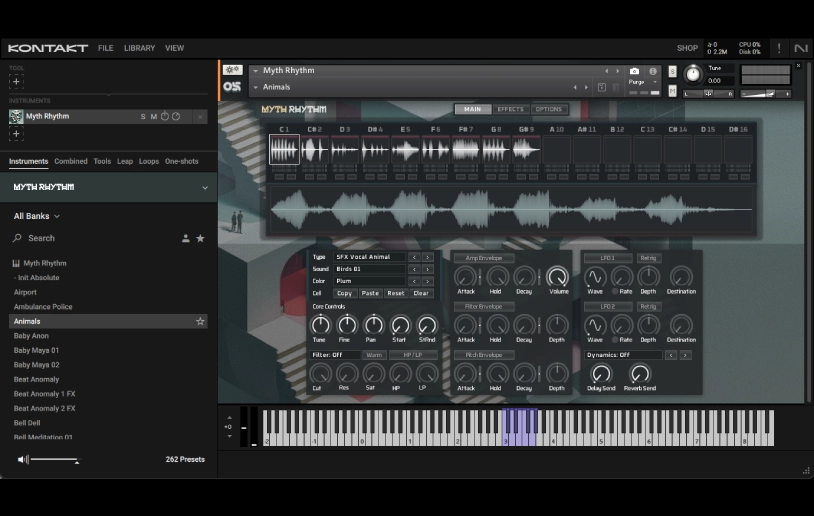Go to previous instrument arrow beside Myth Rhythm

point(606,71)
